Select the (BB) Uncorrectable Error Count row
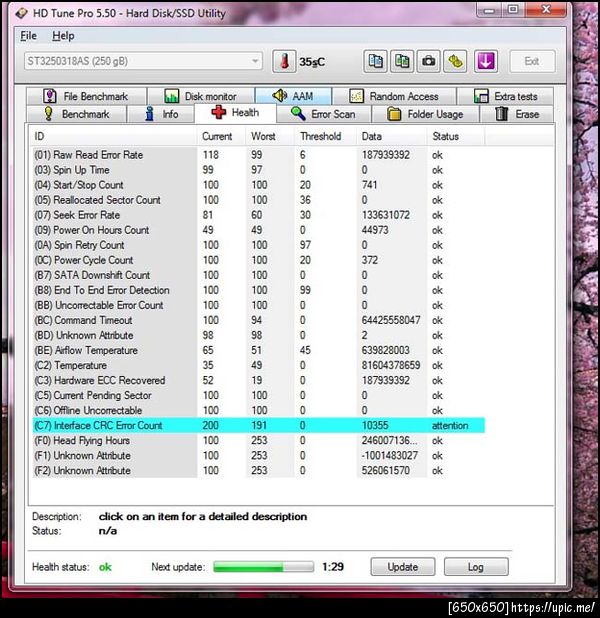 (x=259, y=305)
